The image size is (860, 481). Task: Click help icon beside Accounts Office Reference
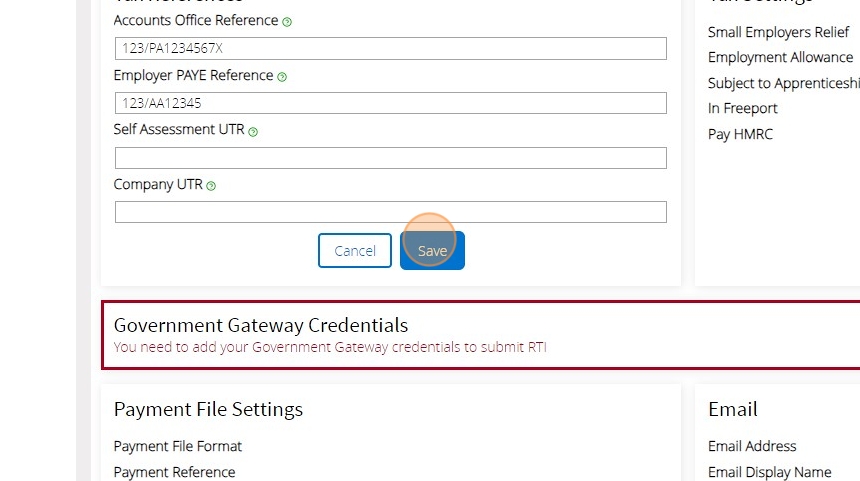(287, 22)
